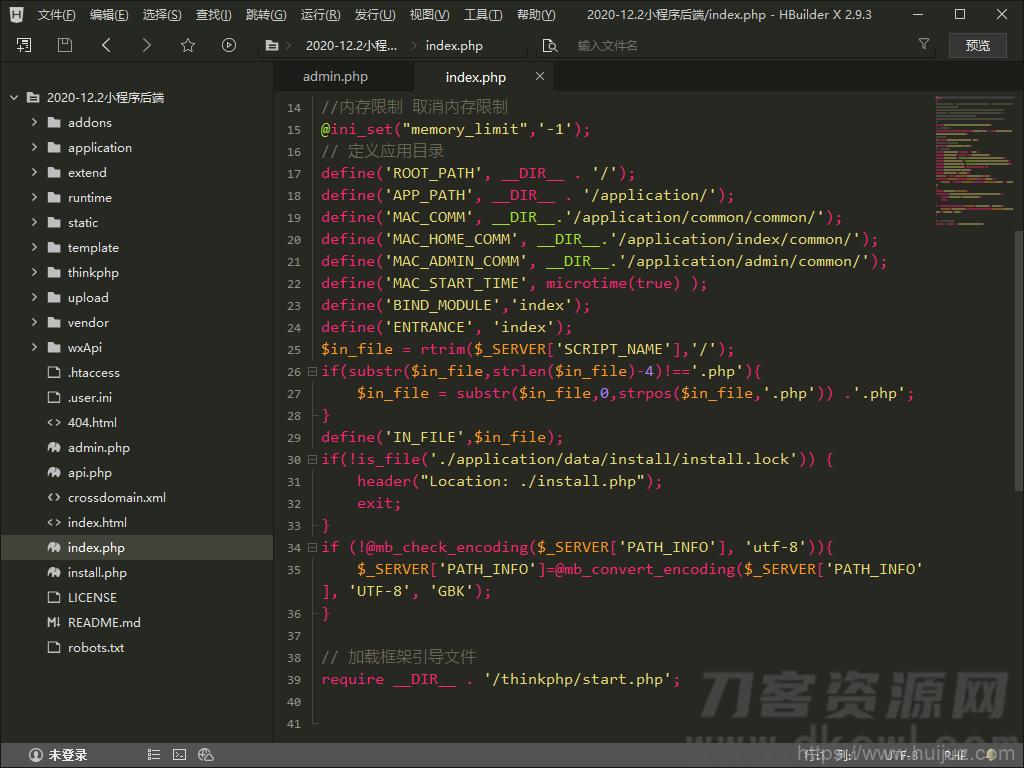Close the index.php tab
The image size is (1024, 768).
tap(539, 76)
